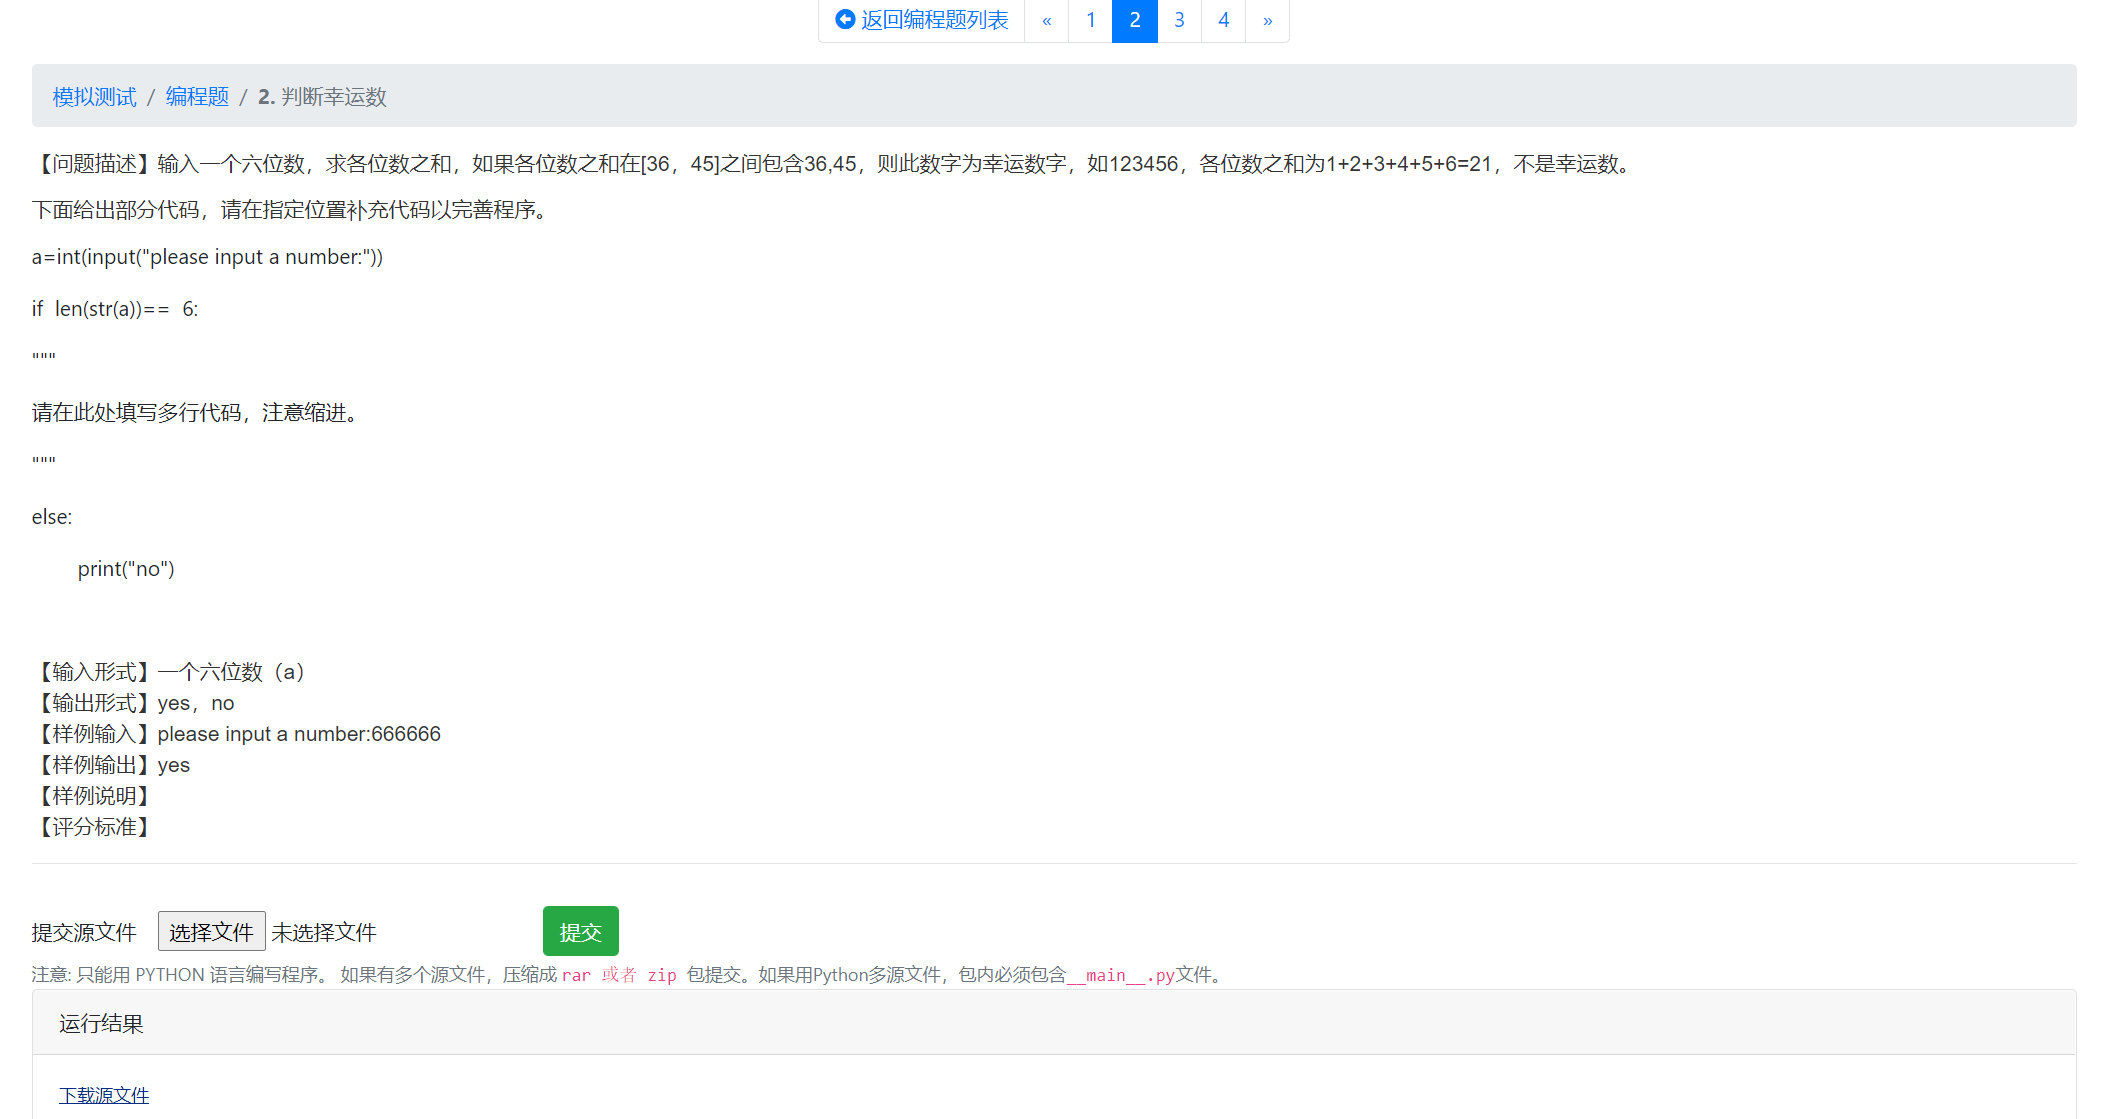
Task: Select page 1 in the pagination bar
Action: click(1090, 20)
